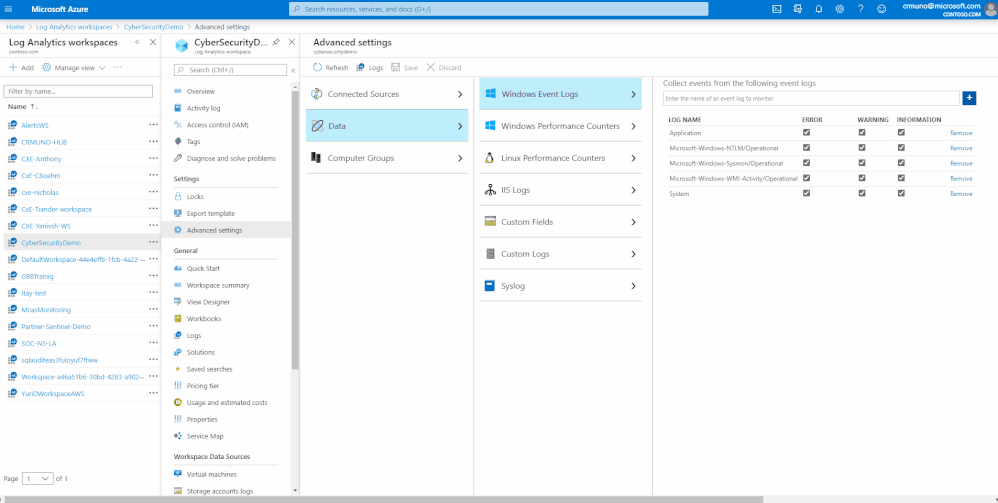
Task: Click the Refresh button in Advanced settings
Action: point(330,67)
